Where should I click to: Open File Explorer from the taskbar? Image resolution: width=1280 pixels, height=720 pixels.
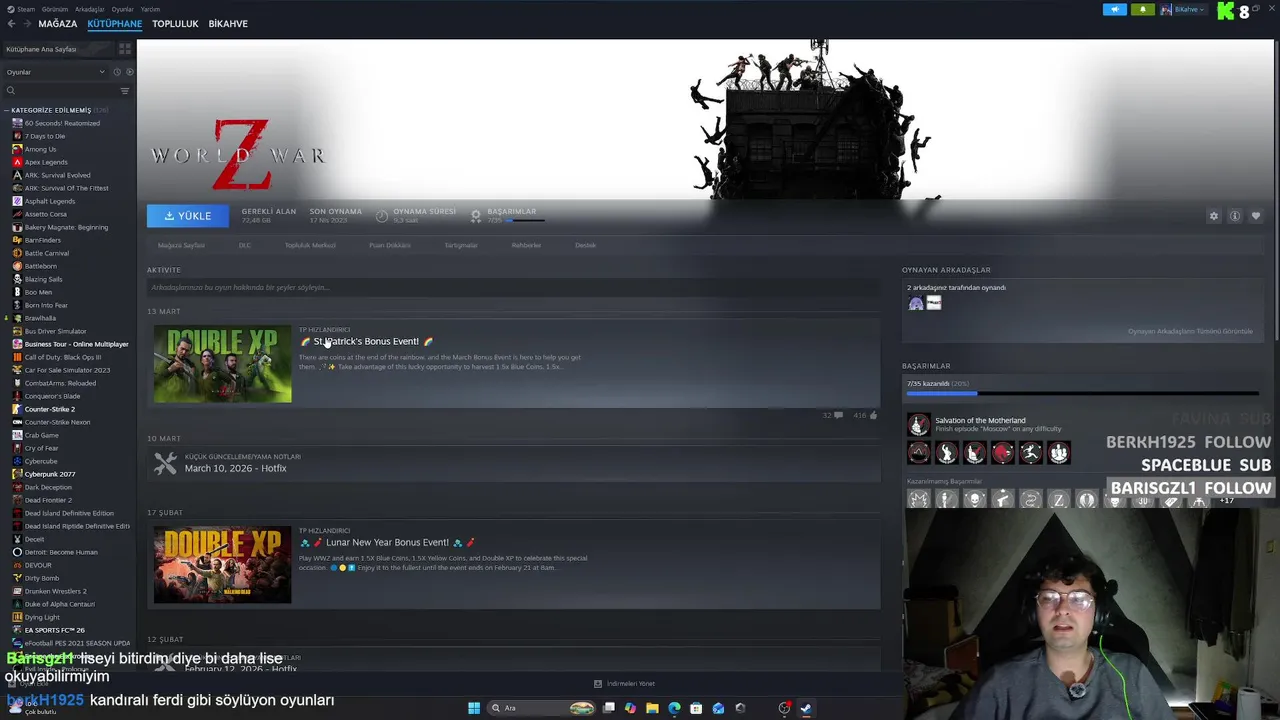652,708
